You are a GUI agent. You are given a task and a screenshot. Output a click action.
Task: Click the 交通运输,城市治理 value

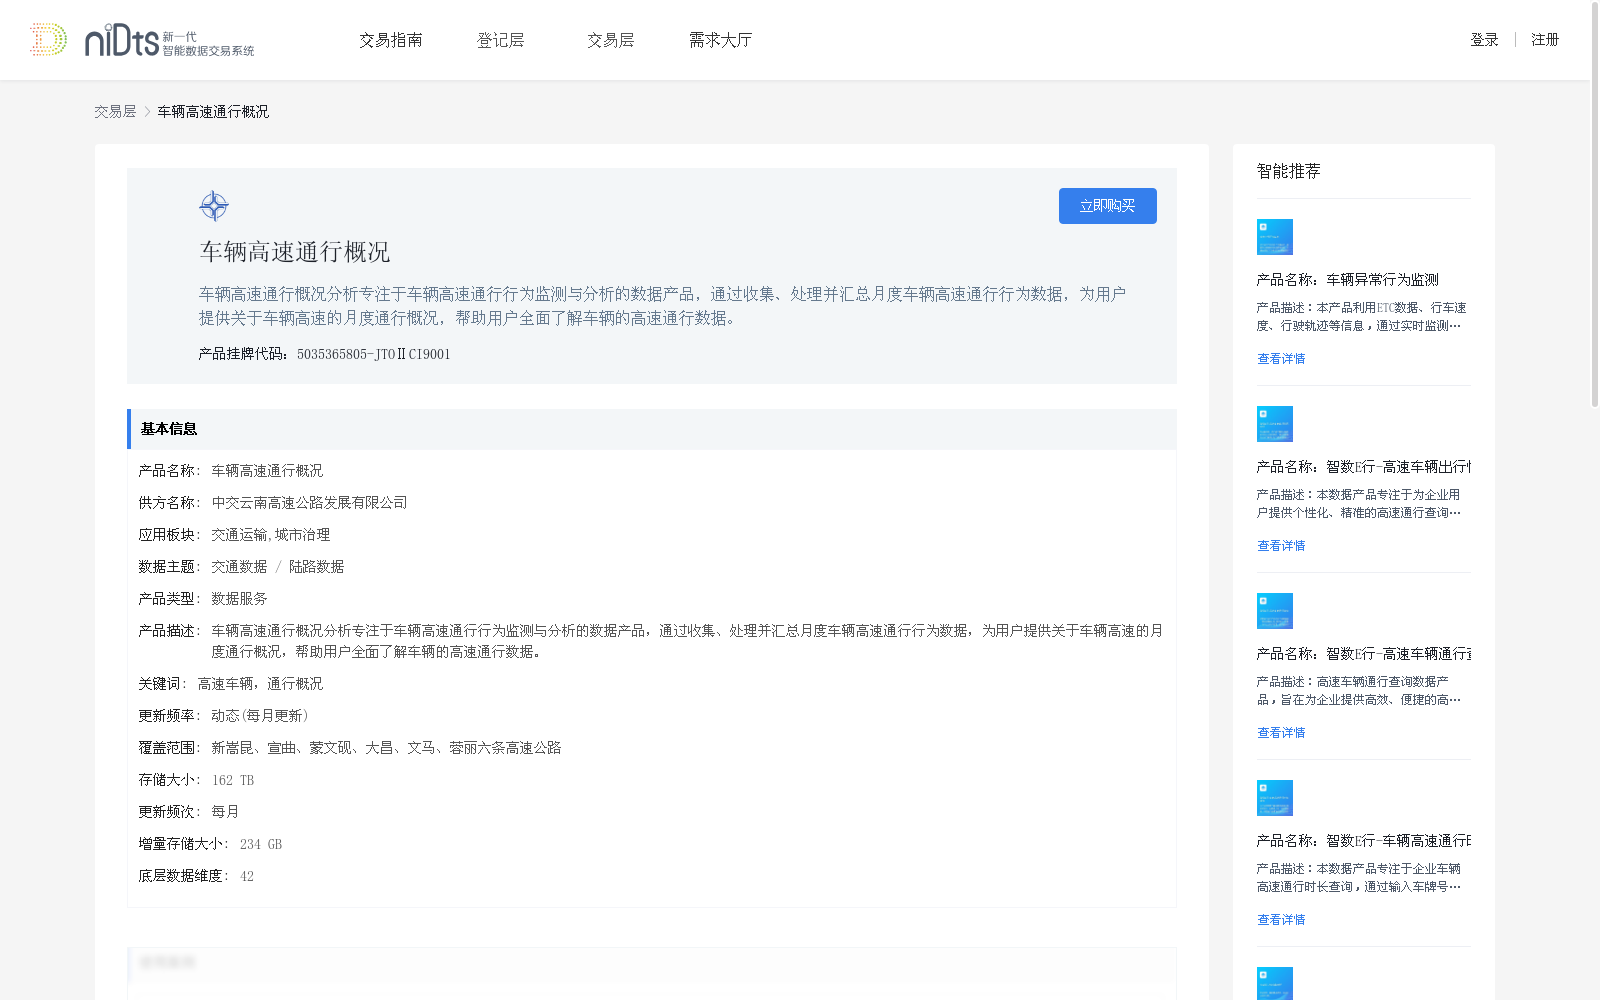tap(270, 535)
